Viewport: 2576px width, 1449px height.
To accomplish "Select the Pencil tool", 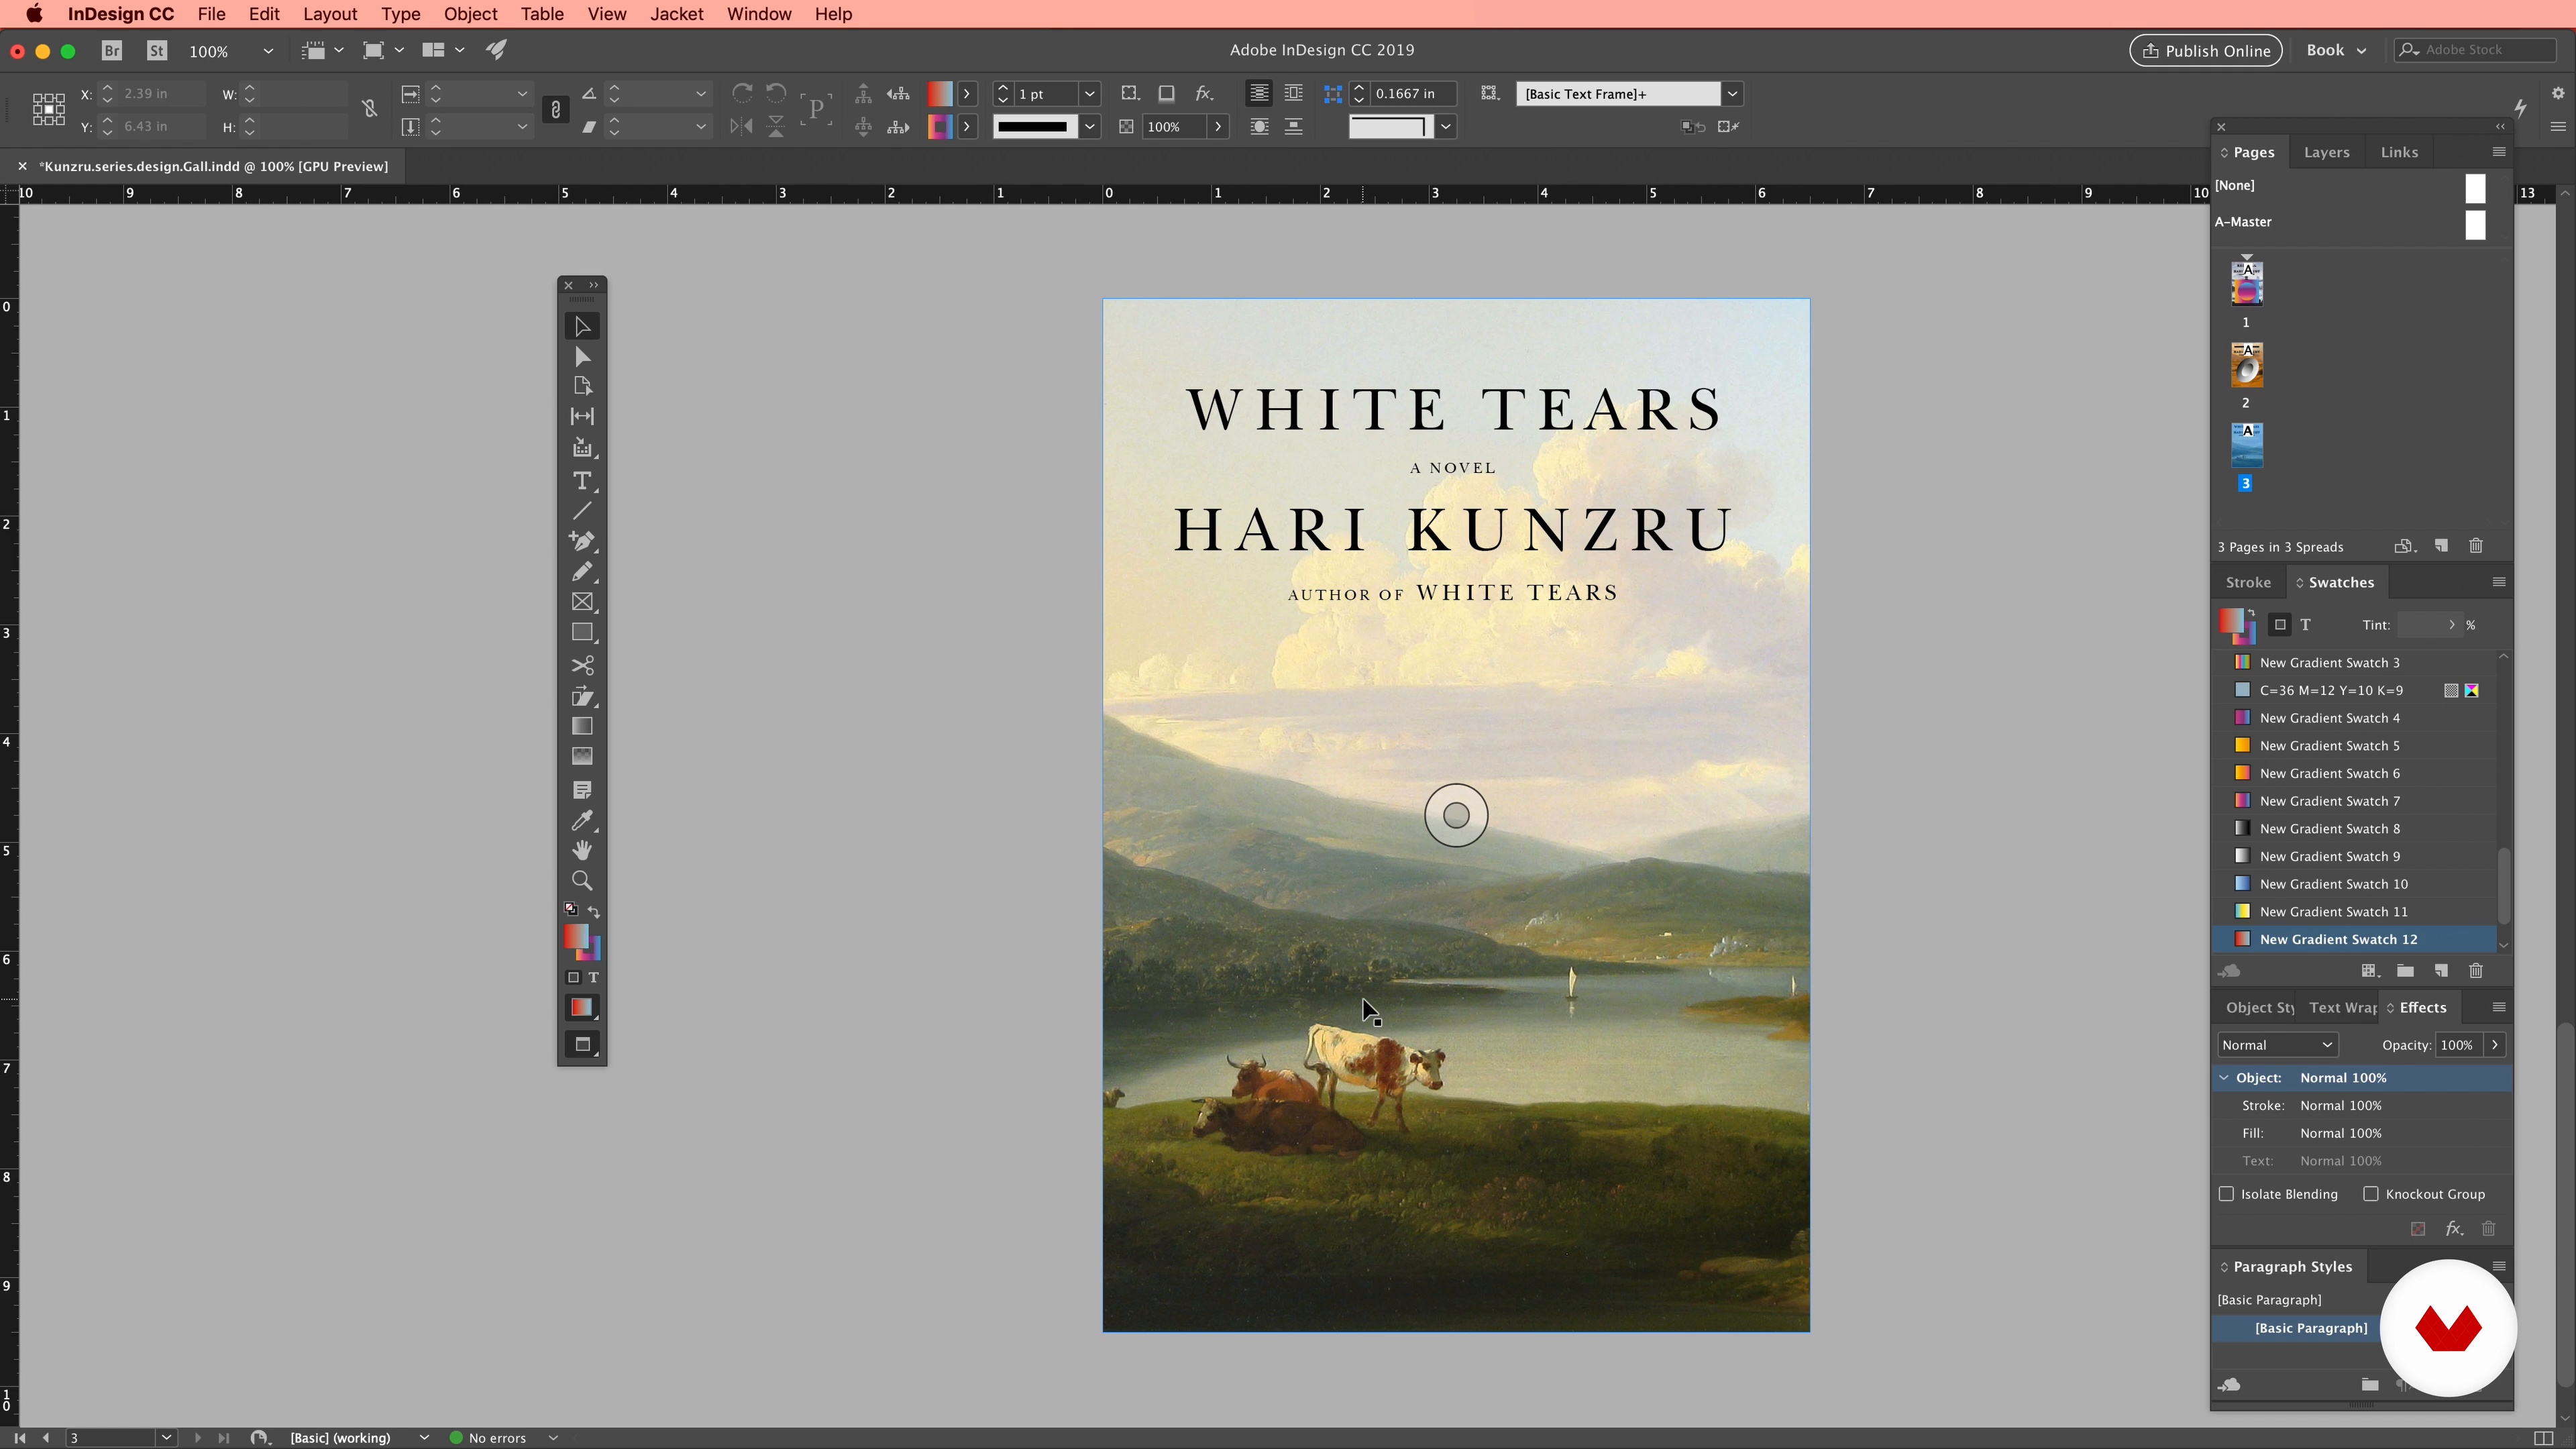I will point(582,572).
